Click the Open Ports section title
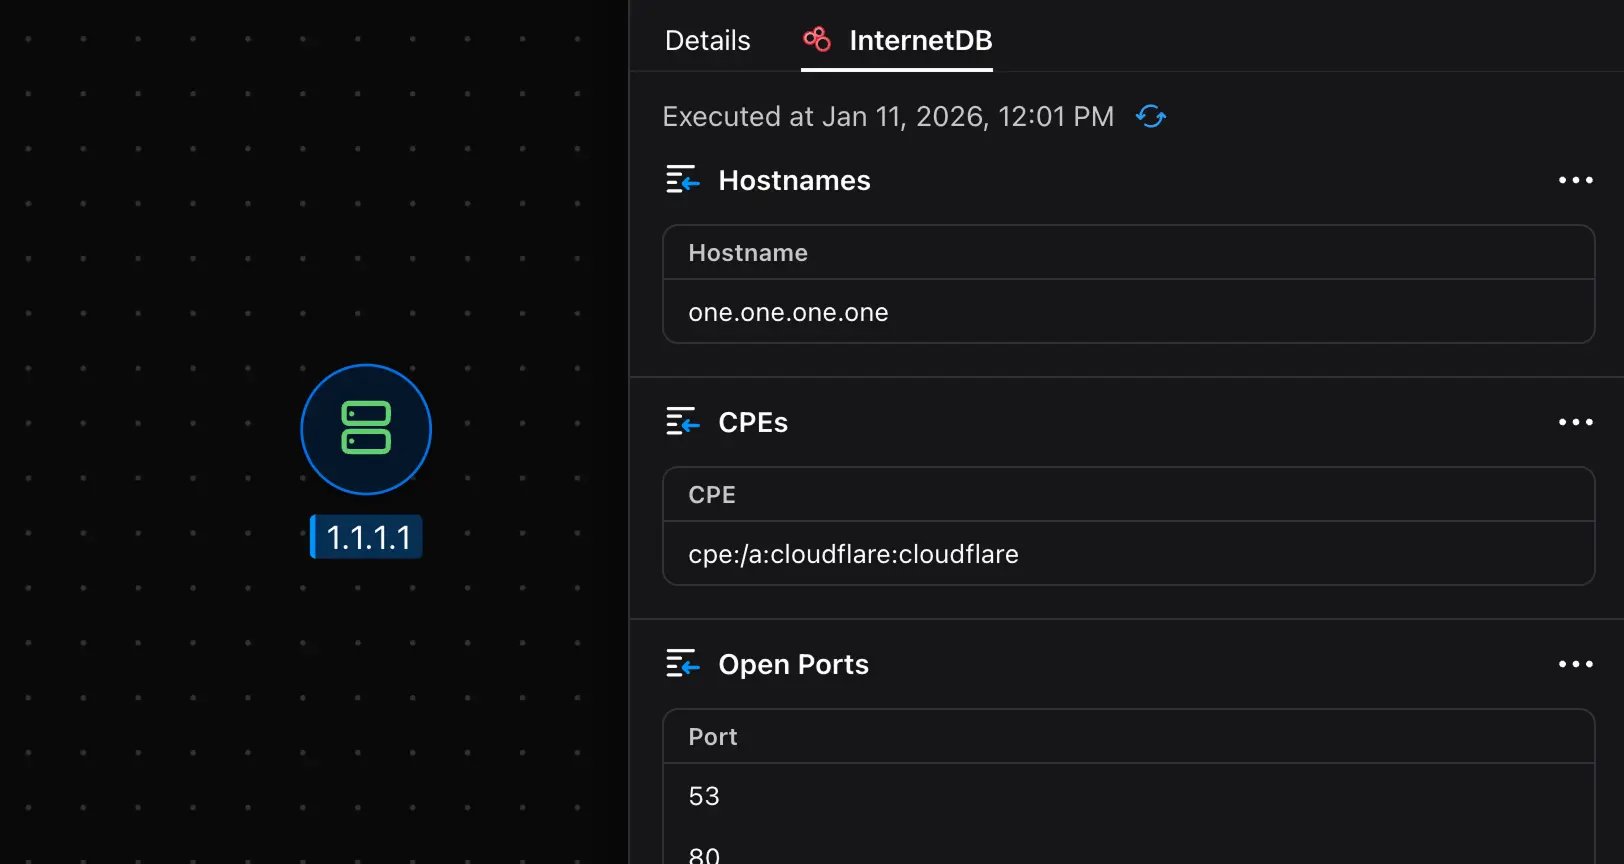 (x=794, y=664)
